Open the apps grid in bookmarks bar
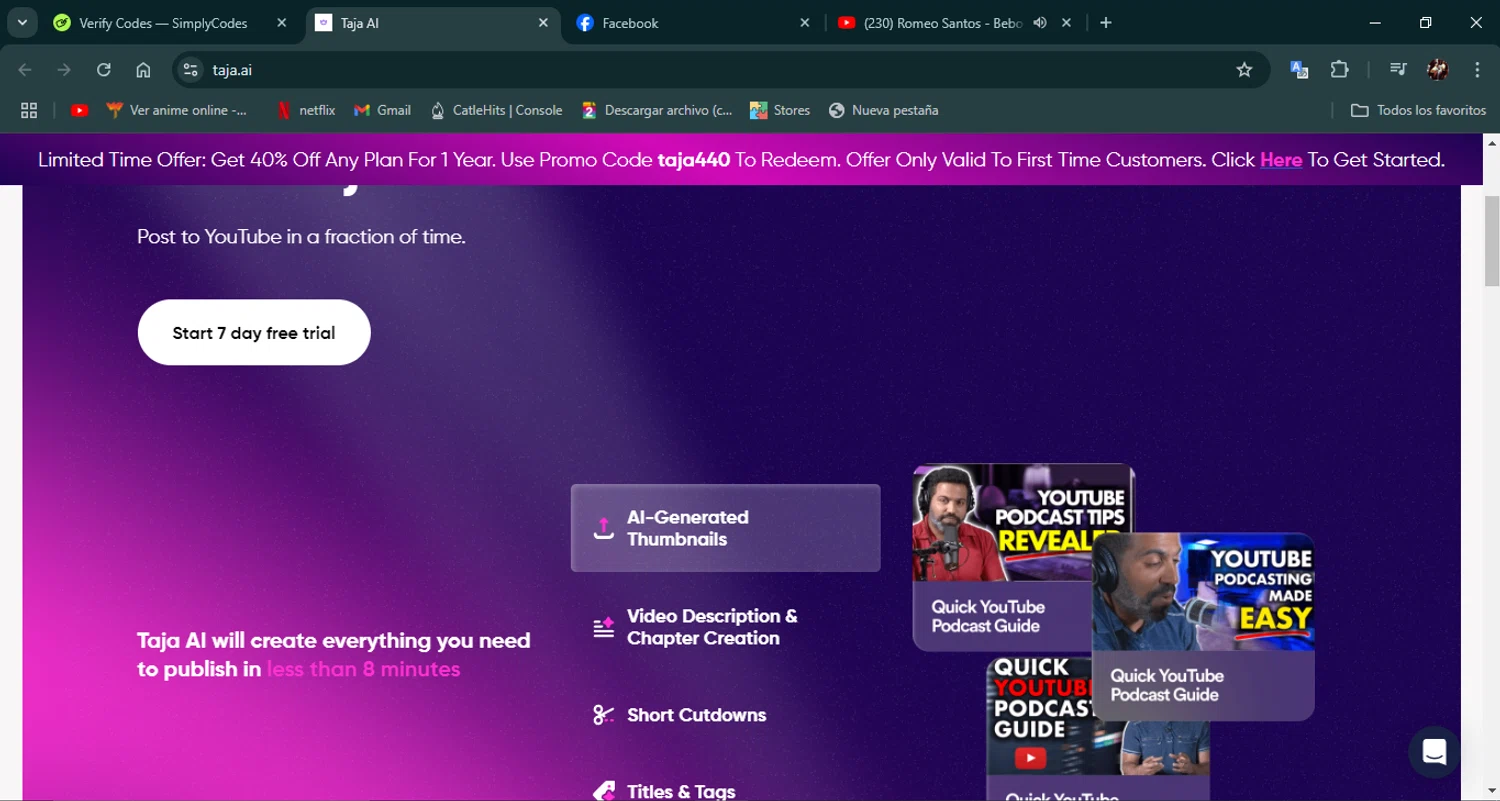The height and width of the screenshot is (801, 1500). coord(29,110)
